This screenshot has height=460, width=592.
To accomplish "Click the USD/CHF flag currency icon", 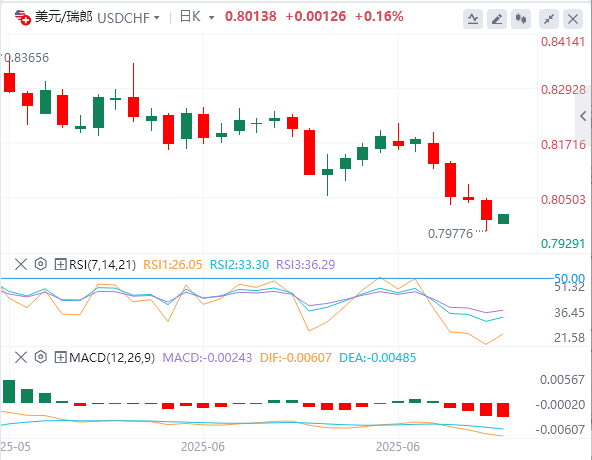I will click(x=22, y=17).
